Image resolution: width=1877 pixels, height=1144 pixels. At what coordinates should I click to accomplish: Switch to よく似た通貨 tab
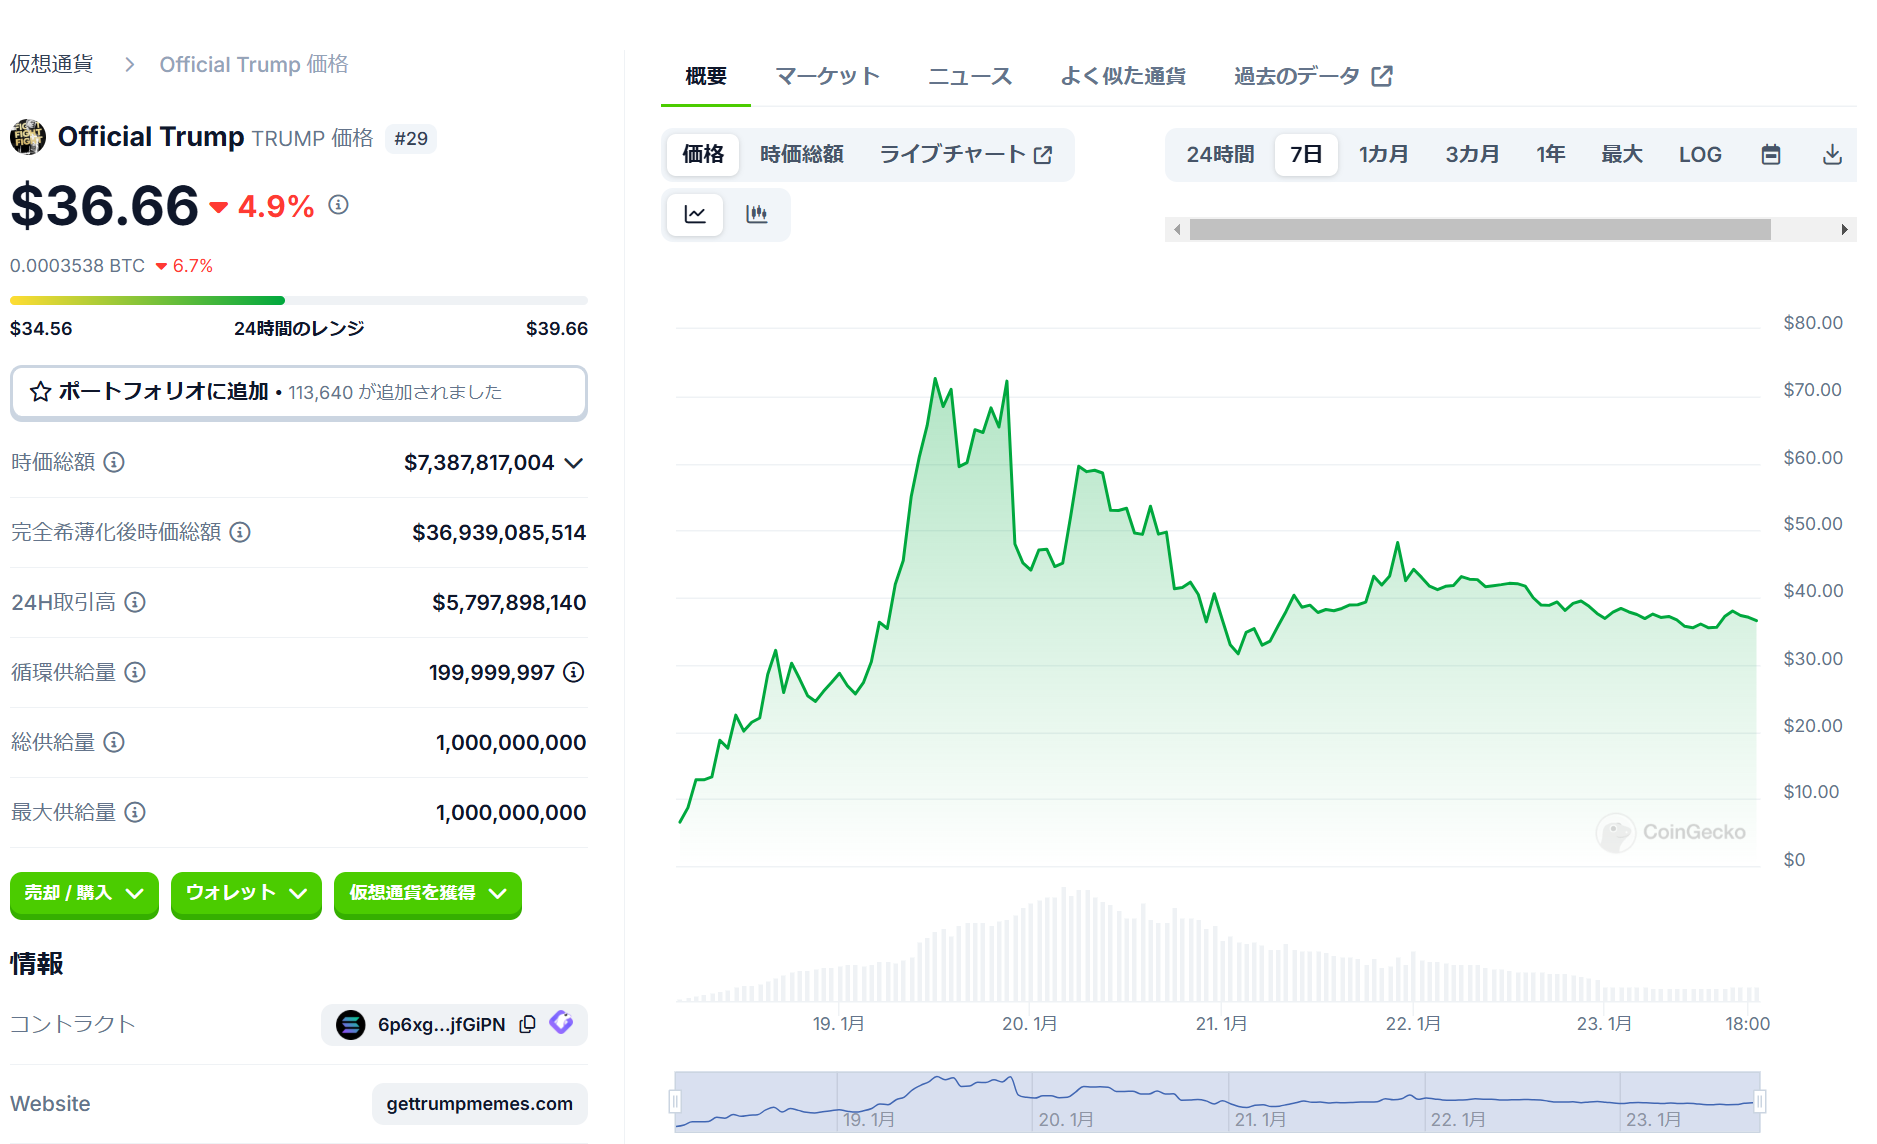click(1123, 76)
